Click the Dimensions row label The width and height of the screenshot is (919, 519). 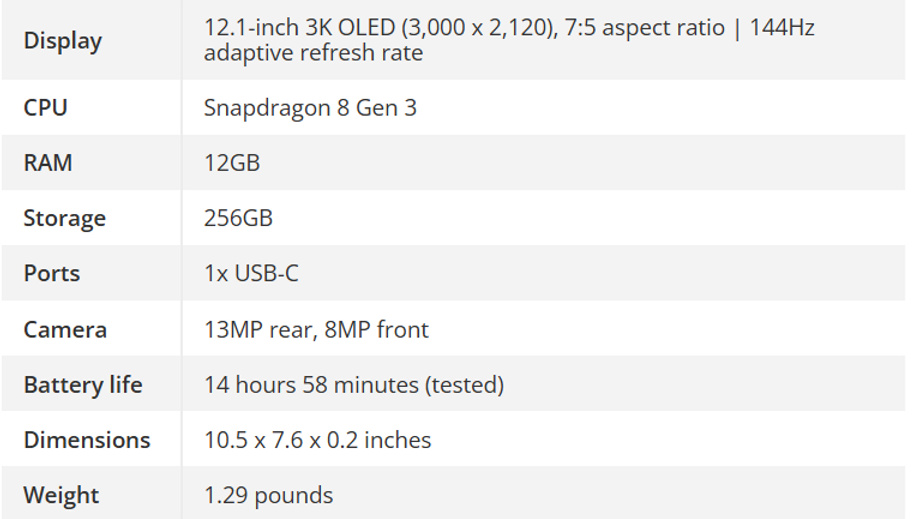click(87, 441)
